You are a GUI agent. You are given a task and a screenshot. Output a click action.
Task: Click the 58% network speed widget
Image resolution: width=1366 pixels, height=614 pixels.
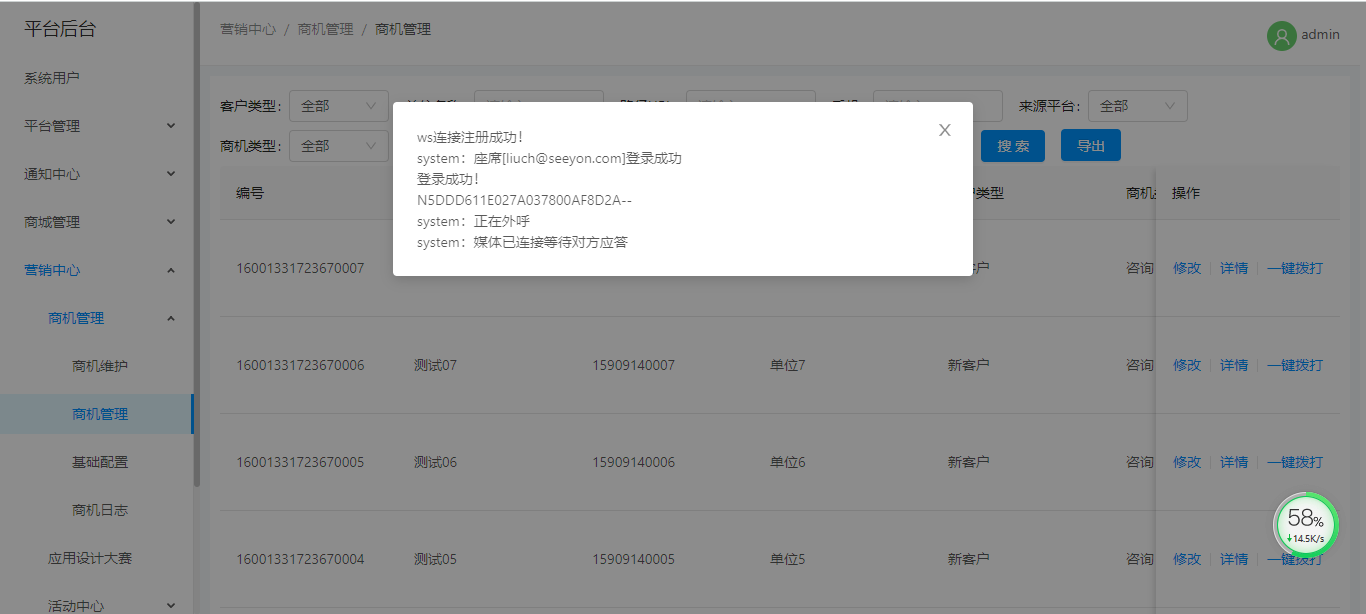(x=1305, y=525)
